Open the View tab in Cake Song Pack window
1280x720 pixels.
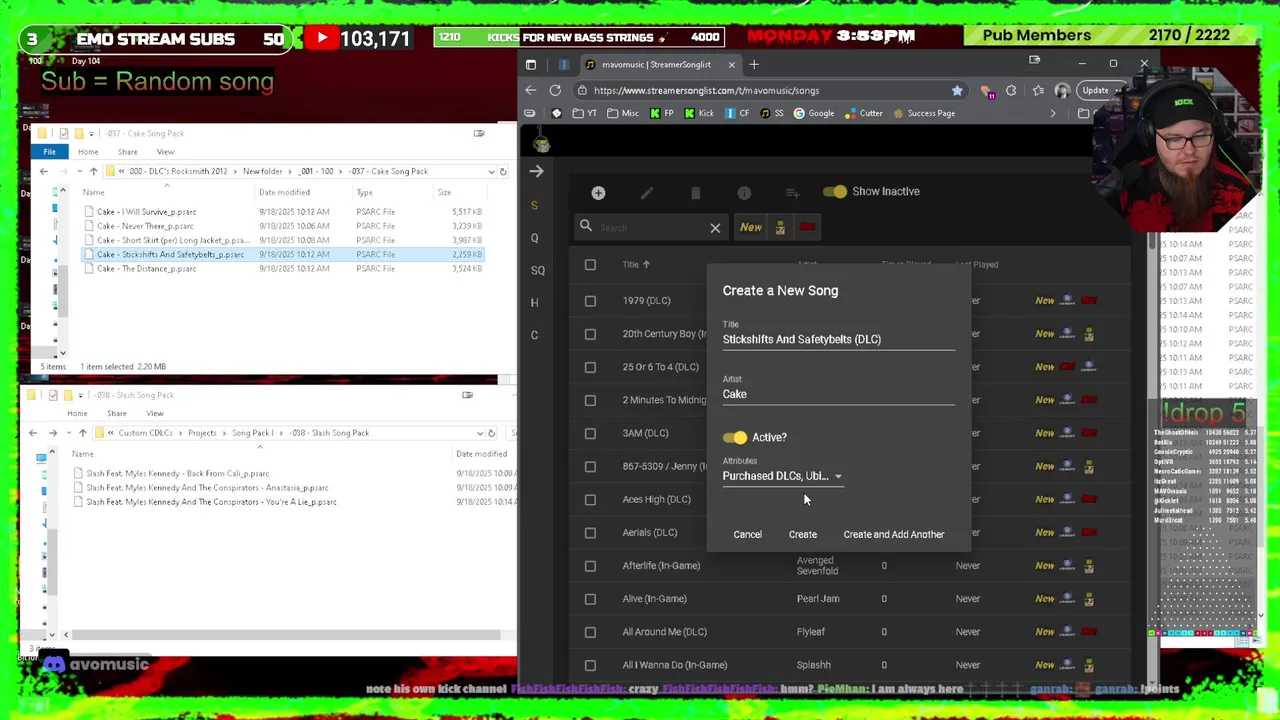pyautogui.click(x=165, y=152)
